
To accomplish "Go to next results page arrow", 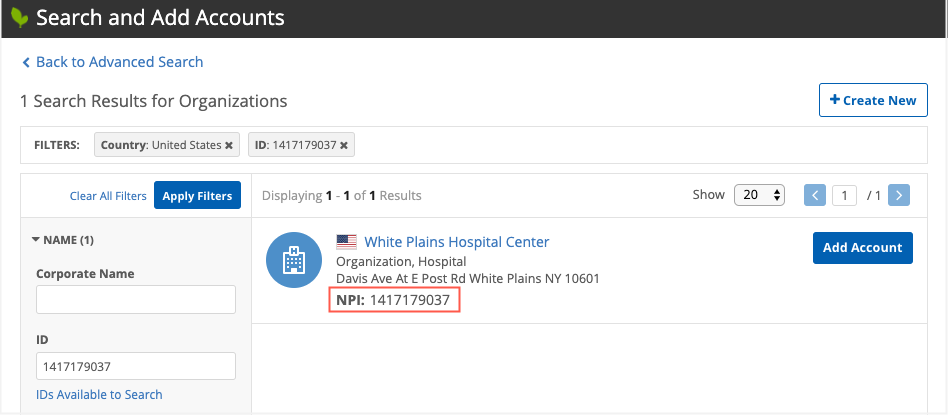I will [899, 195].
